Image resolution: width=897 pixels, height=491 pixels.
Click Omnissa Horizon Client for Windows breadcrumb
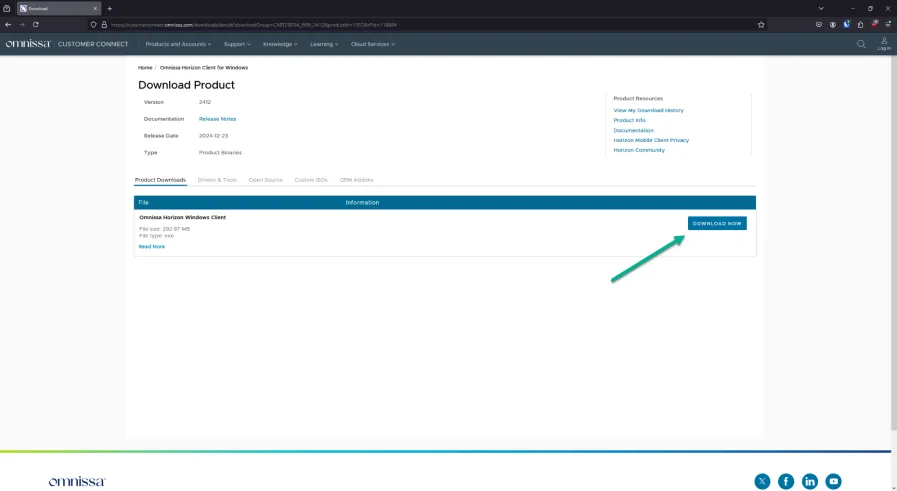pos(204,68)
